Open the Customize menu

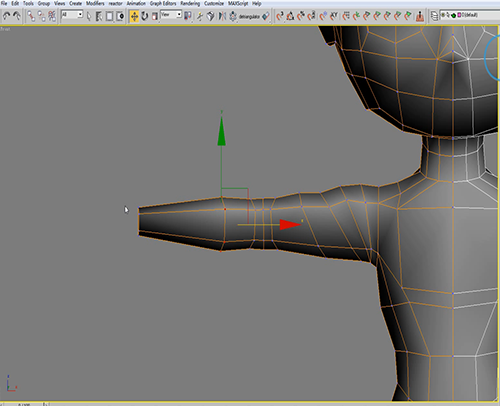[x=214, y=3]
